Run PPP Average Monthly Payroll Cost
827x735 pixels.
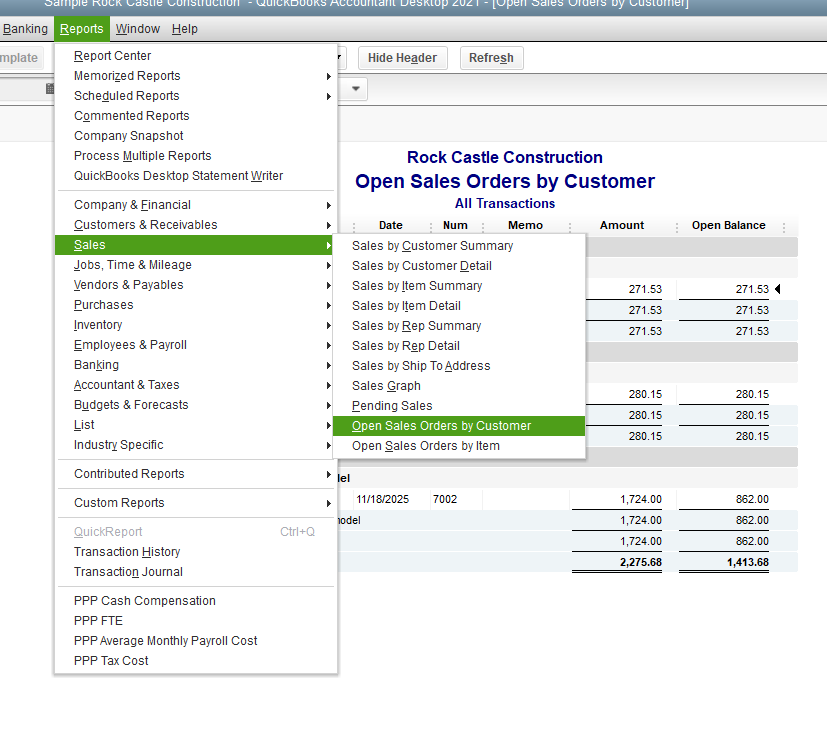(196, 642)
